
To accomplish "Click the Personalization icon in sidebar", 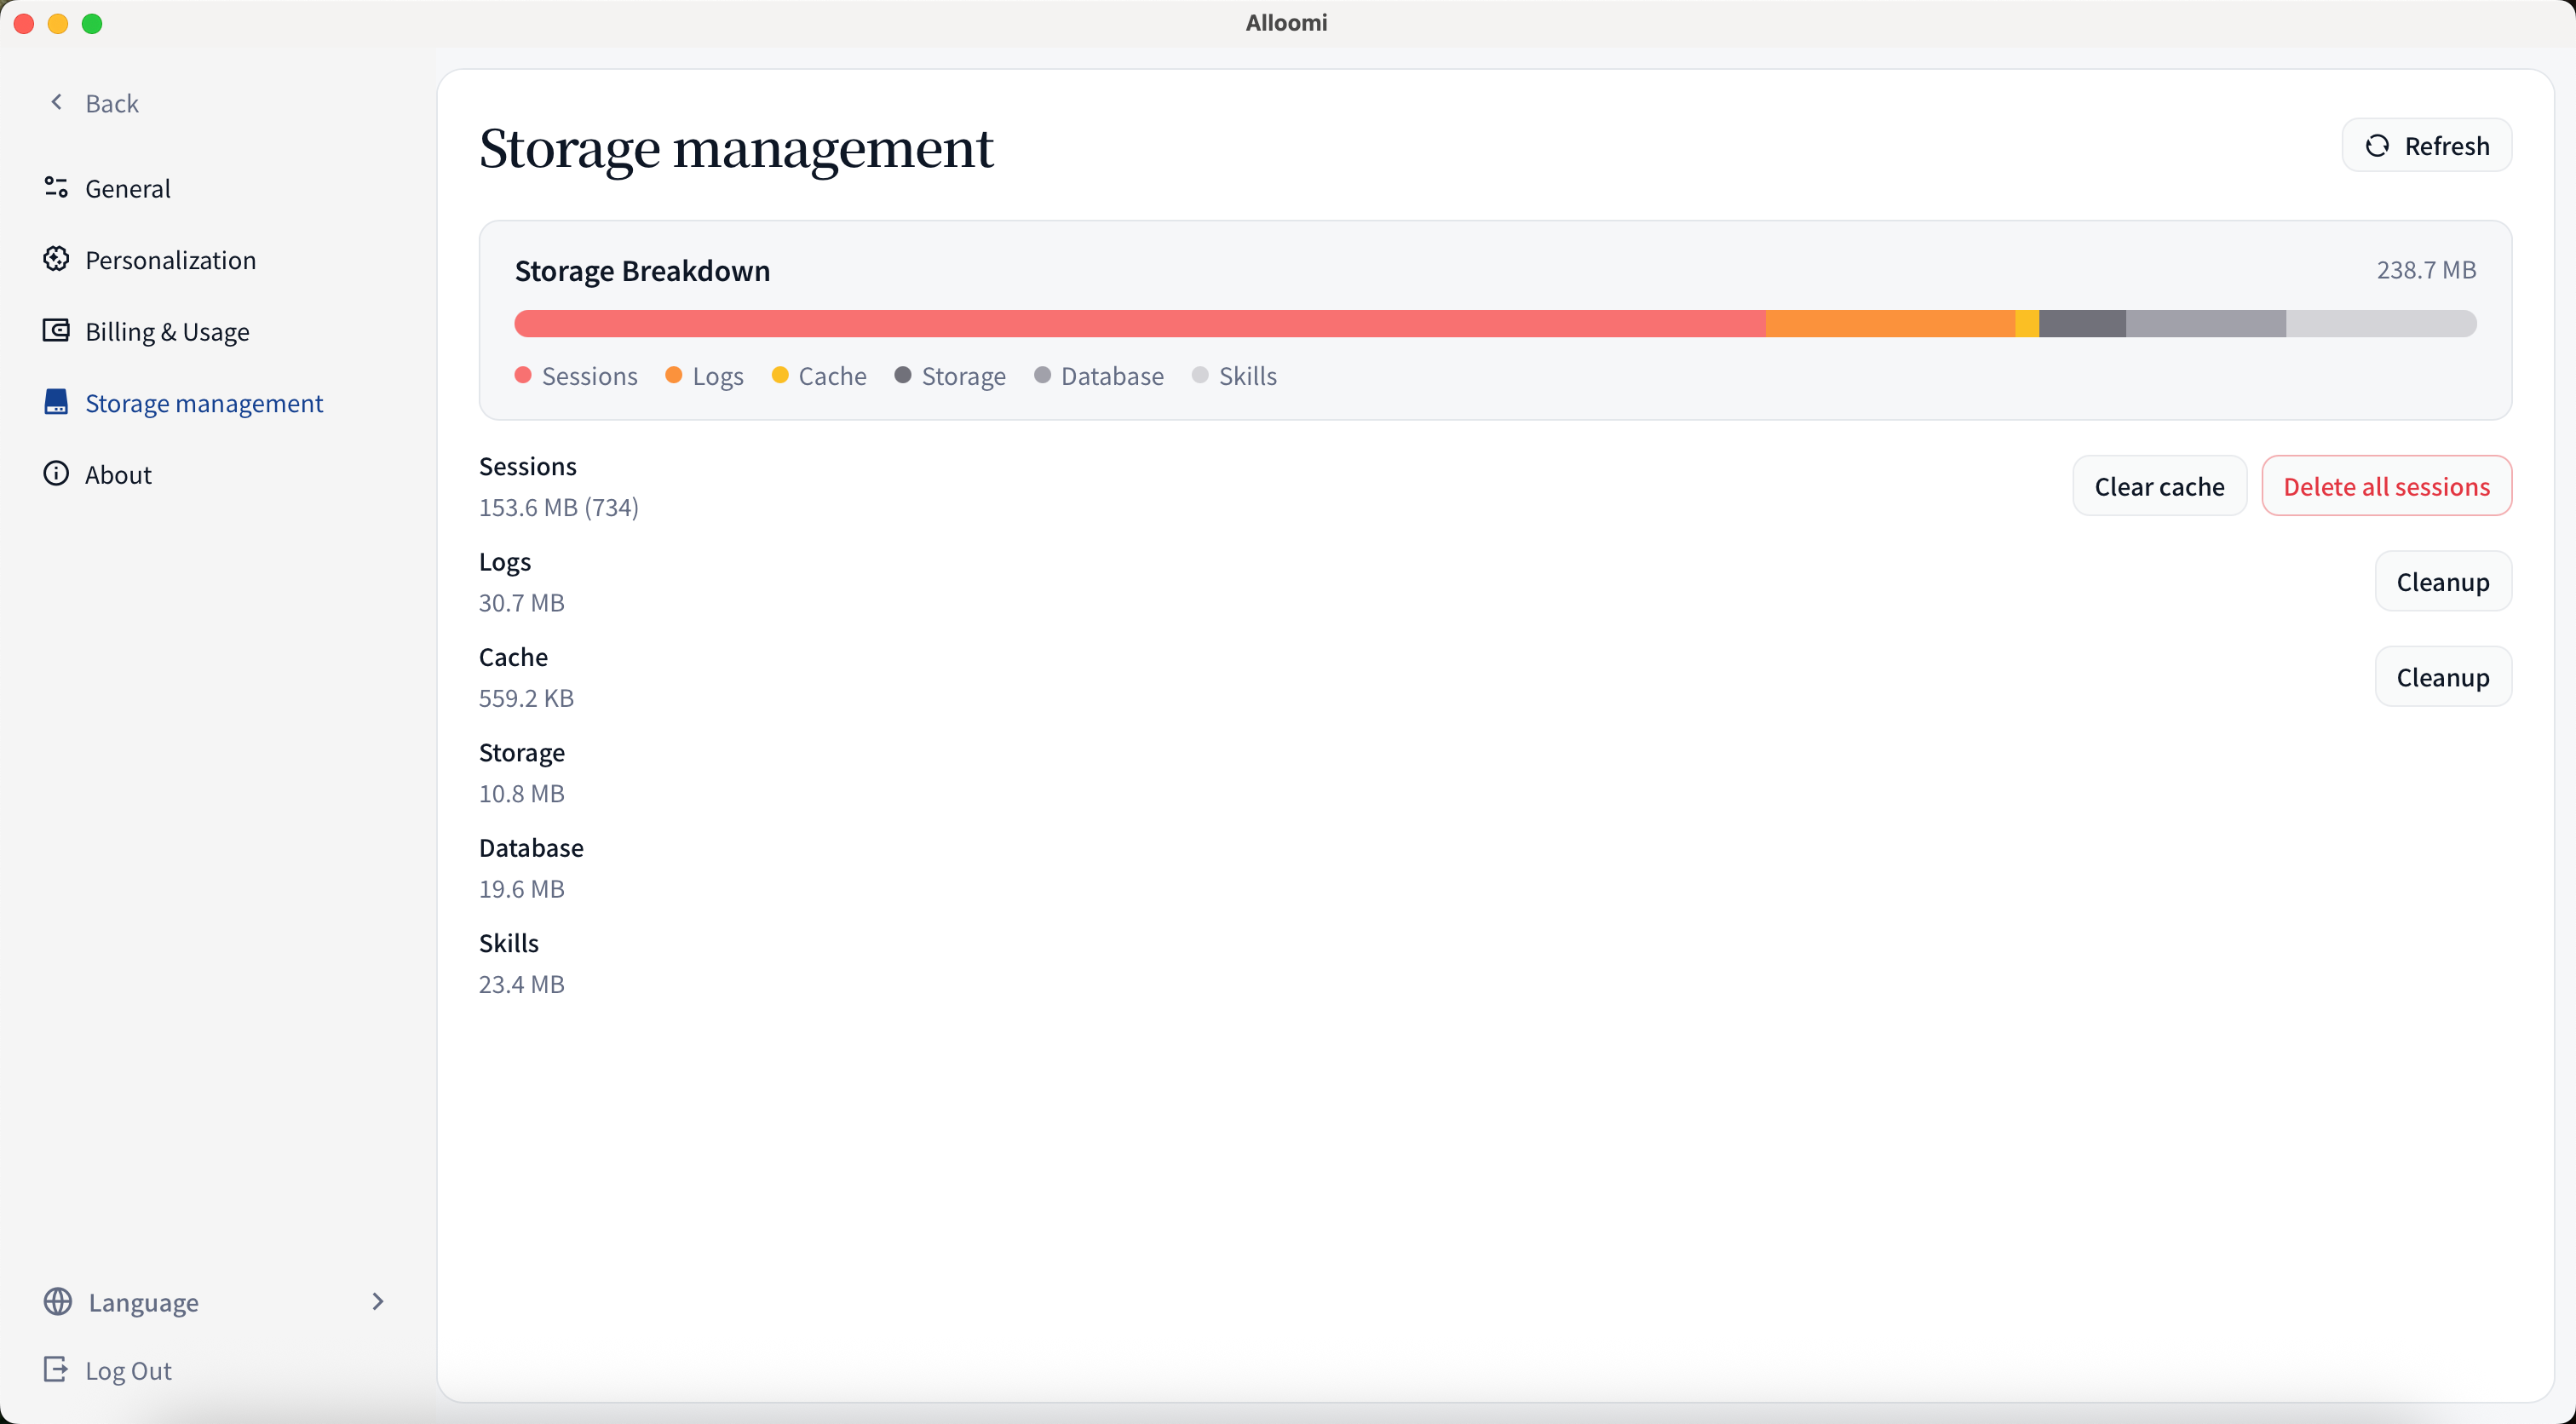I will 56,259.
